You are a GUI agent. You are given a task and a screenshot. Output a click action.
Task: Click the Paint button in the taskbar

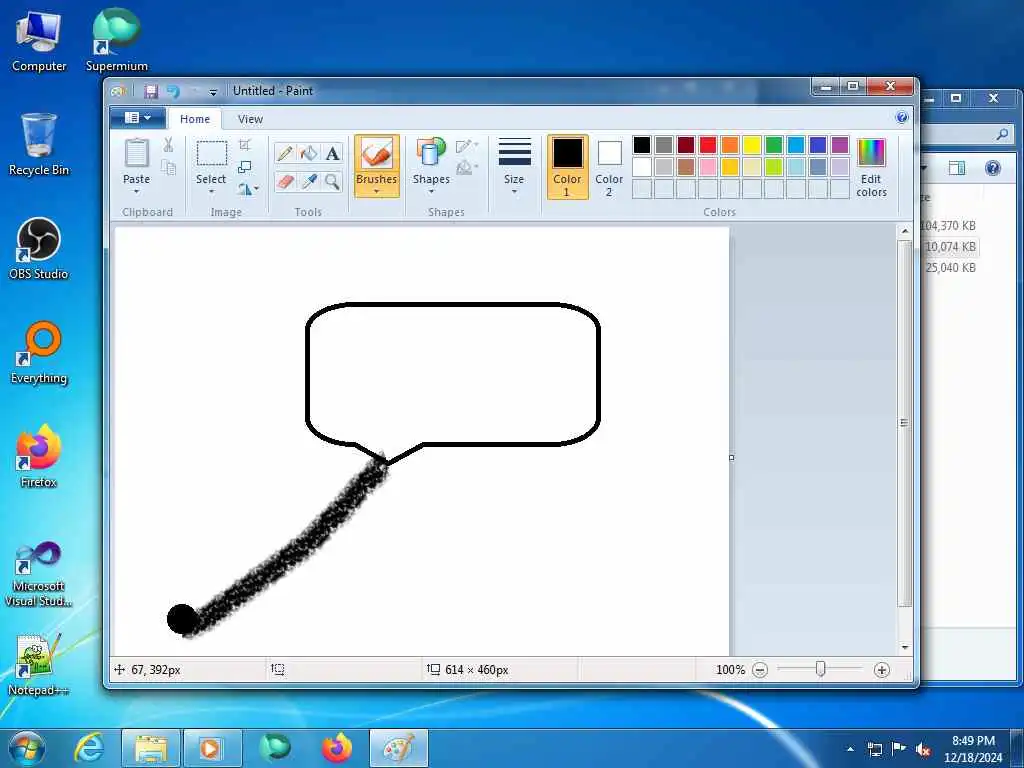coord(399,748)
